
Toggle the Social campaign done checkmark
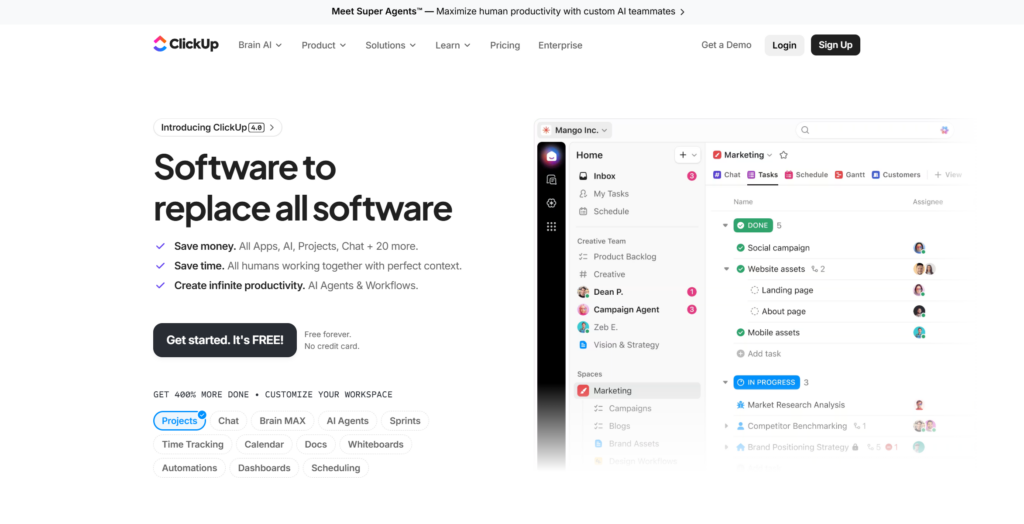coord(740,248)
